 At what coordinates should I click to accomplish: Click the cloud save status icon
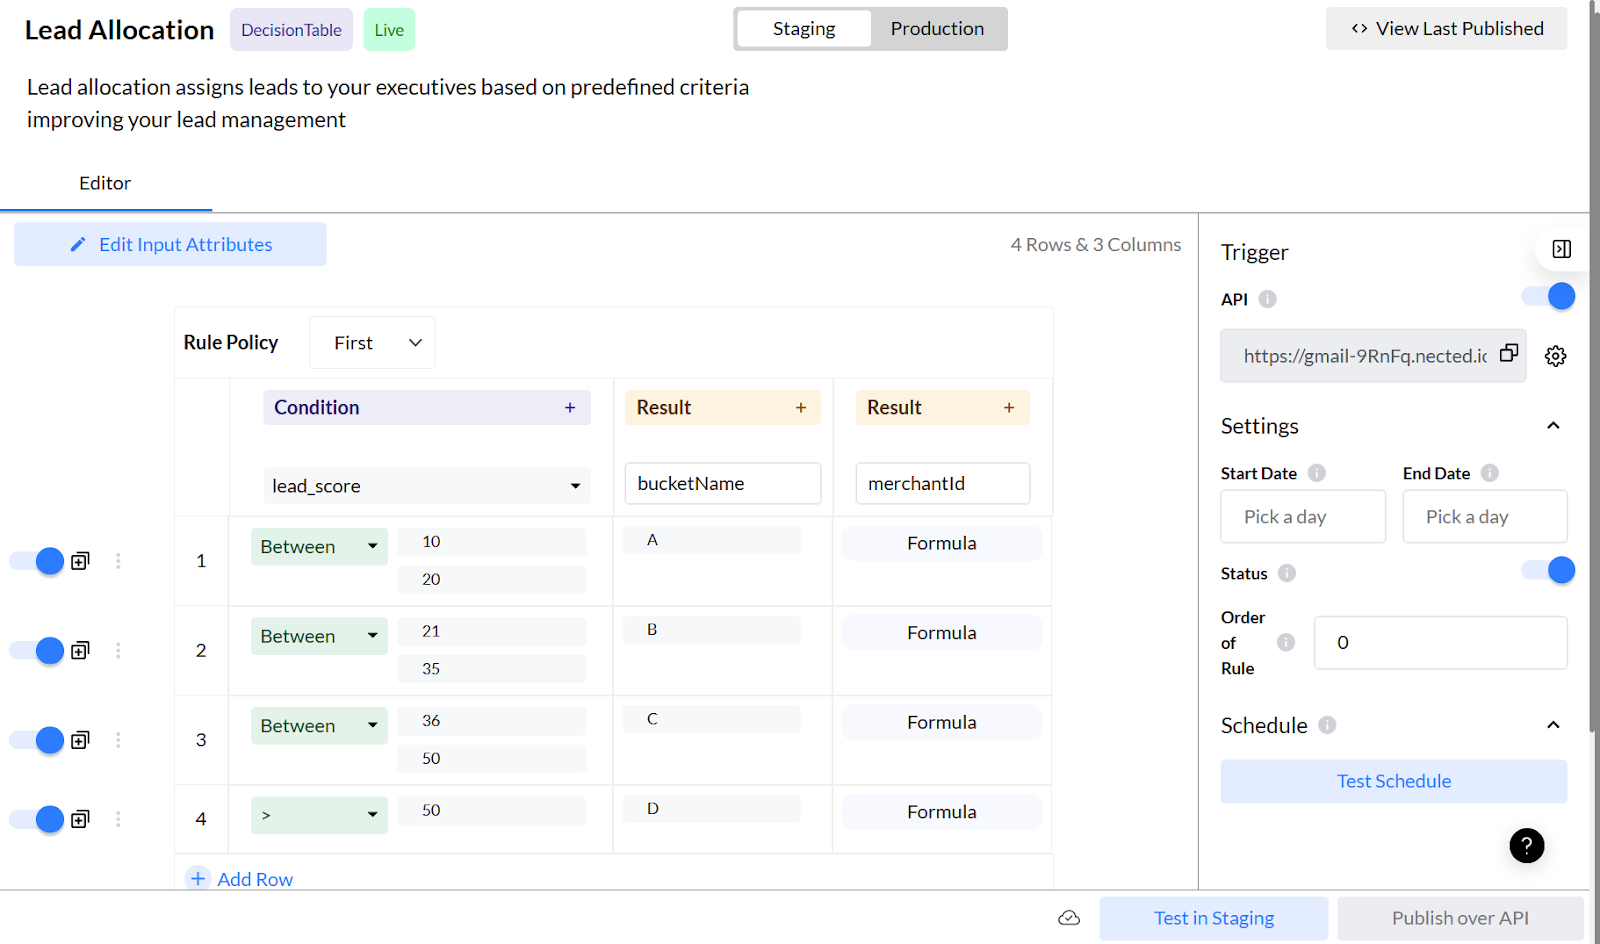point(1069,918)
